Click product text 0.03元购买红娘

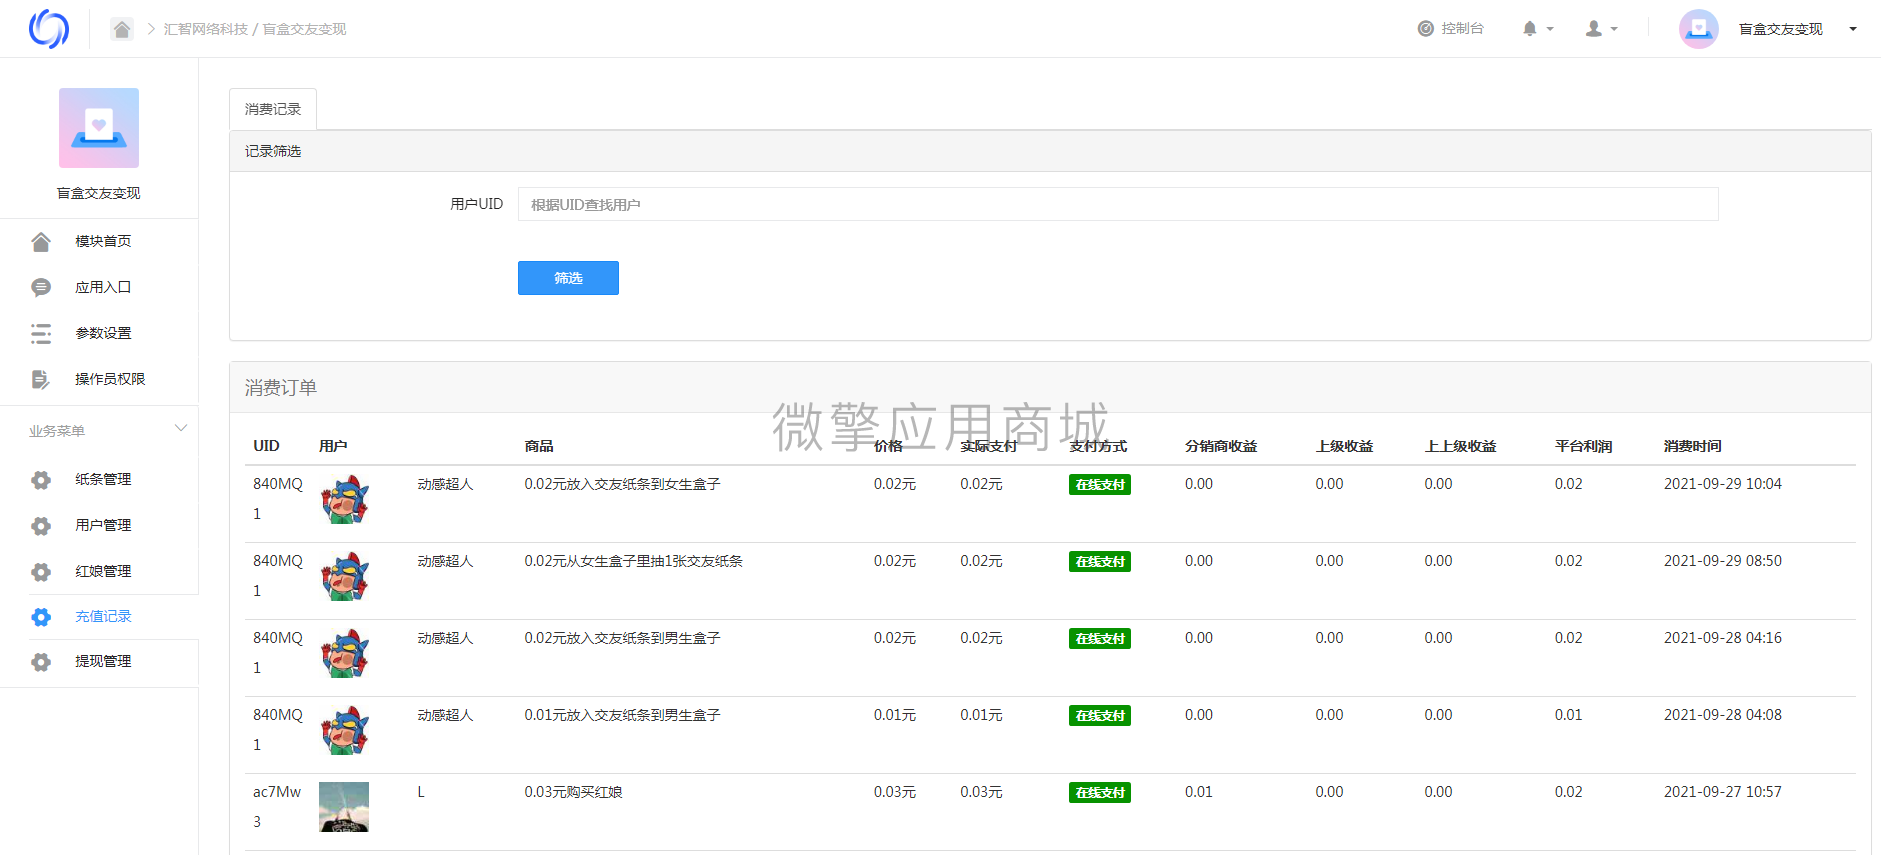coord(573,792)
